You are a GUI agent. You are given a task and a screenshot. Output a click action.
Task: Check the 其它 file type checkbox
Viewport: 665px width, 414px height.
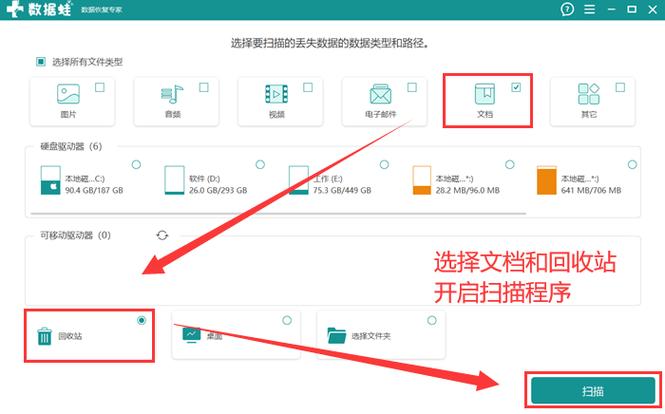point(620,87)
